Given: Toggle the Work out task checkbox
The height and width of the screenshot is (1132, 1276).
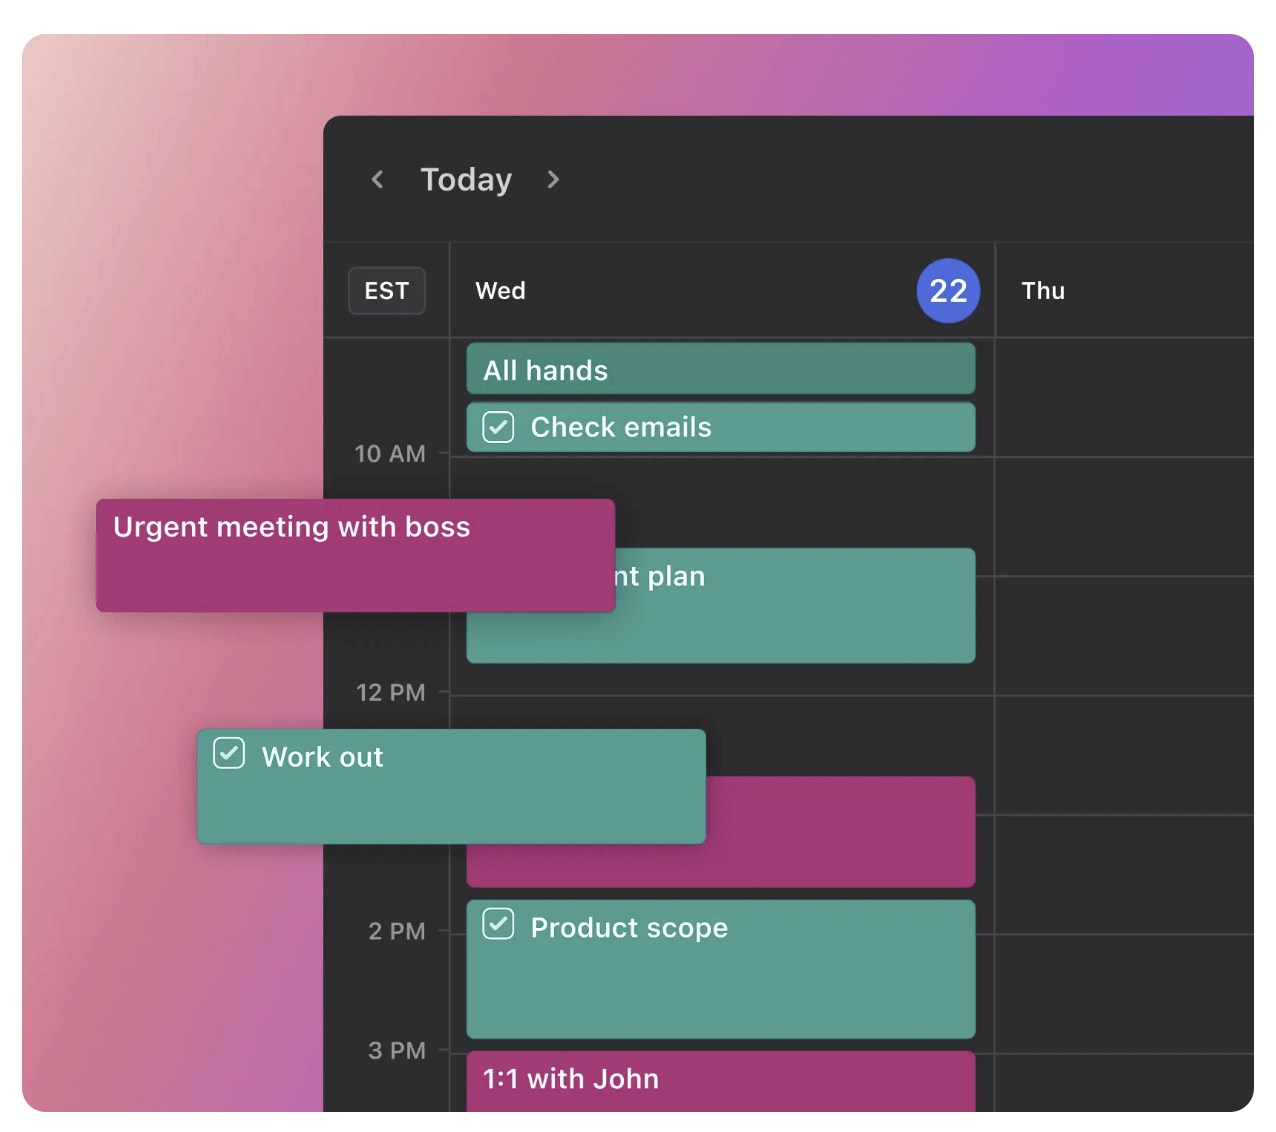Looking at the screenshot, I should click(x=229, y=753).
